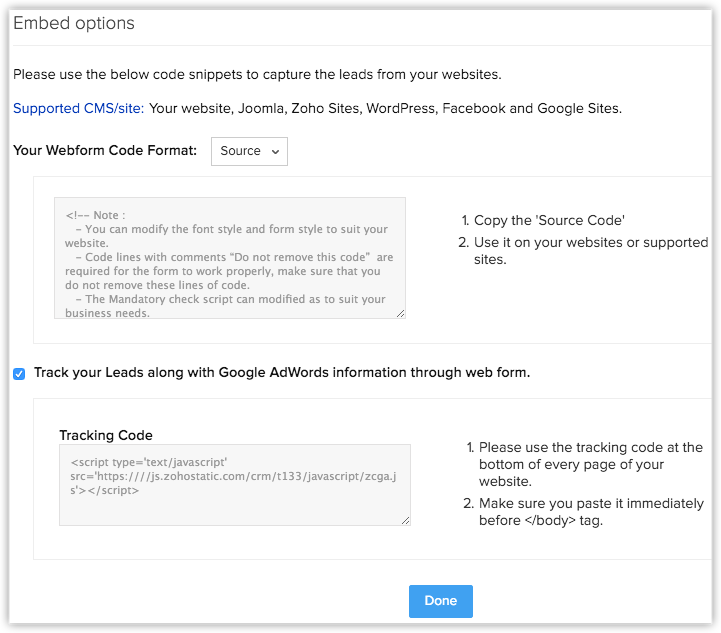Uncheck the Track your Leads checkbox
Viewport: 721px width, 633px height.
pyautogui.click(x=19, y=373)
